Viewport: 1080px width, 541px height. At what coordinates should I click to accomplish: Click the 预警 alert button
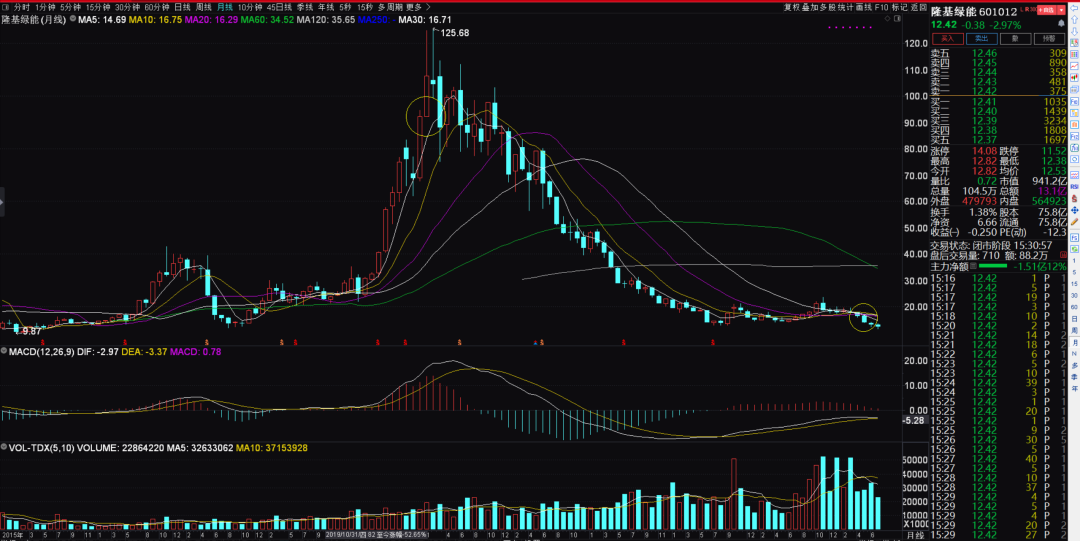click(x=1049, y=39)
